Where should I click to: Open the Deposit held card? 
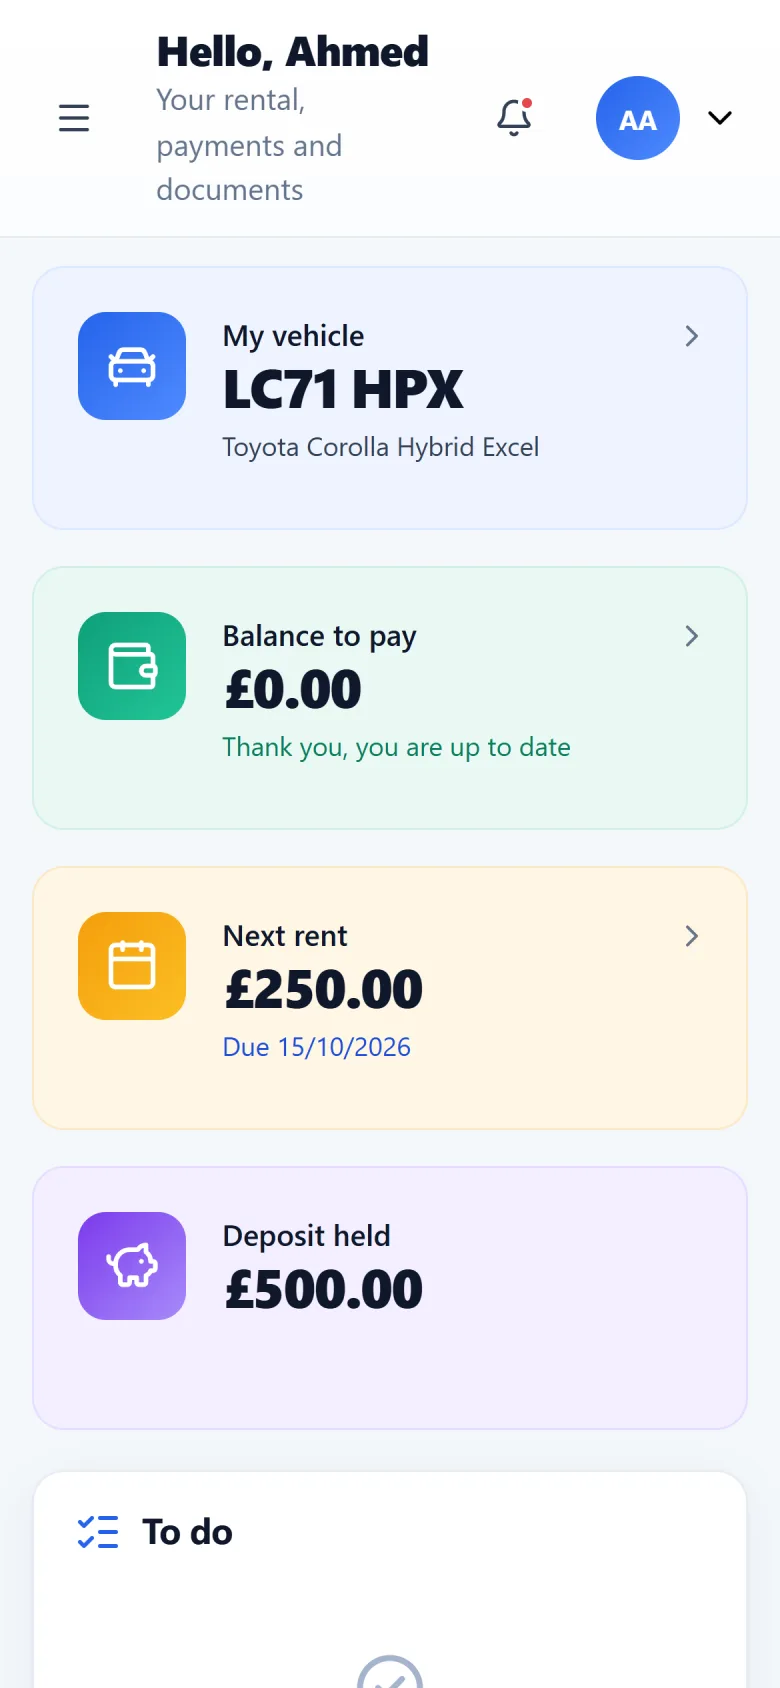pos(390,1298)
